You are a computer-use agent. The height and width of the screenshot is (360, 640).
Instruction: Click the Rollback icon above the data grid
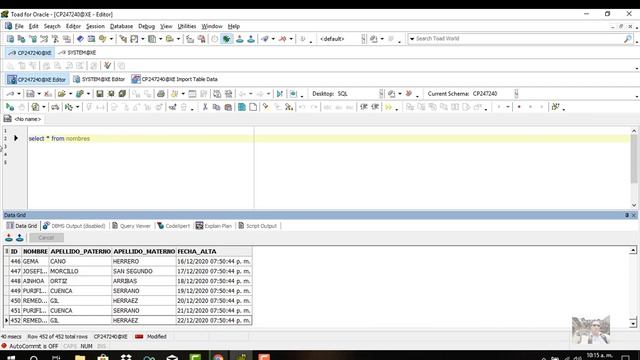tap(20, 238)
